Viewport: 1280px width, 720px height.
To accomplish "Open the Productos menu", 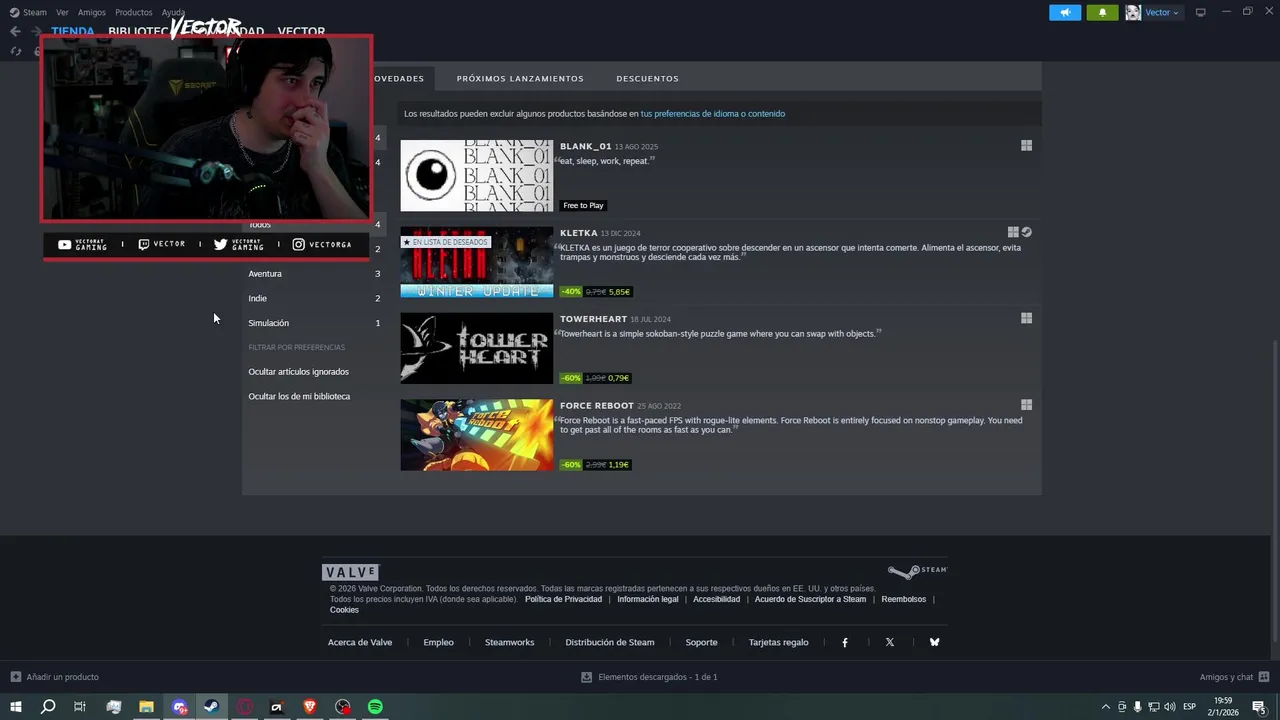I will (134, 12).
